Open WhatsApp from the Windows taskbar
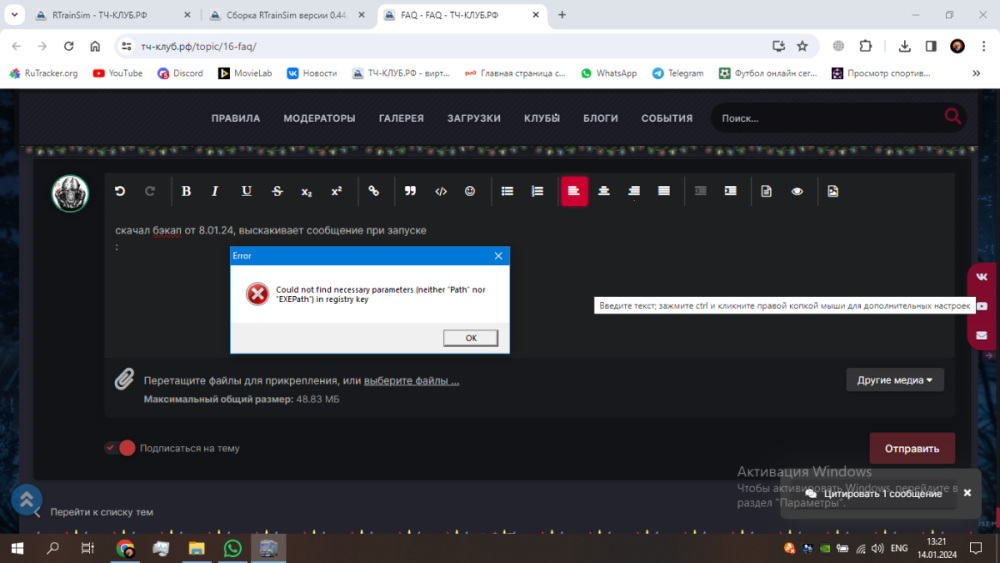 [233, 548]
